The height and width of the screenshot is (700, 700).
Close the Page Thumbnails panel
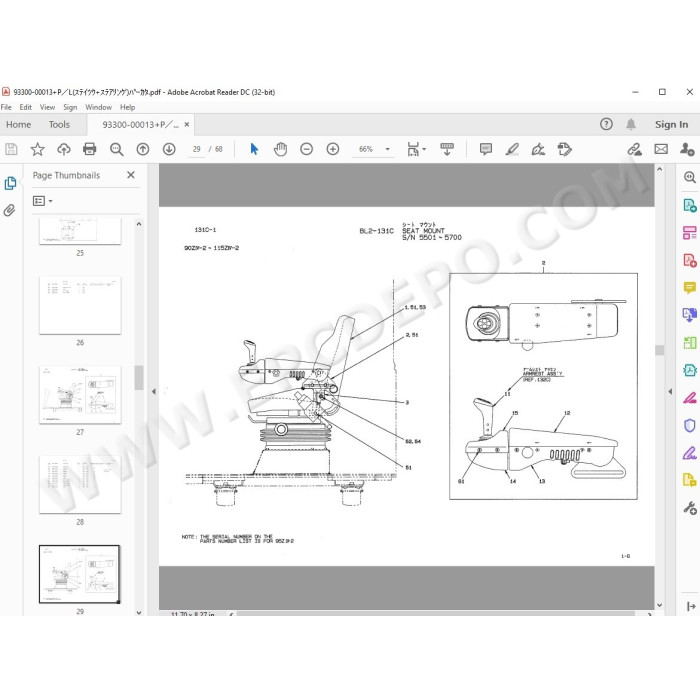(131, 175)
